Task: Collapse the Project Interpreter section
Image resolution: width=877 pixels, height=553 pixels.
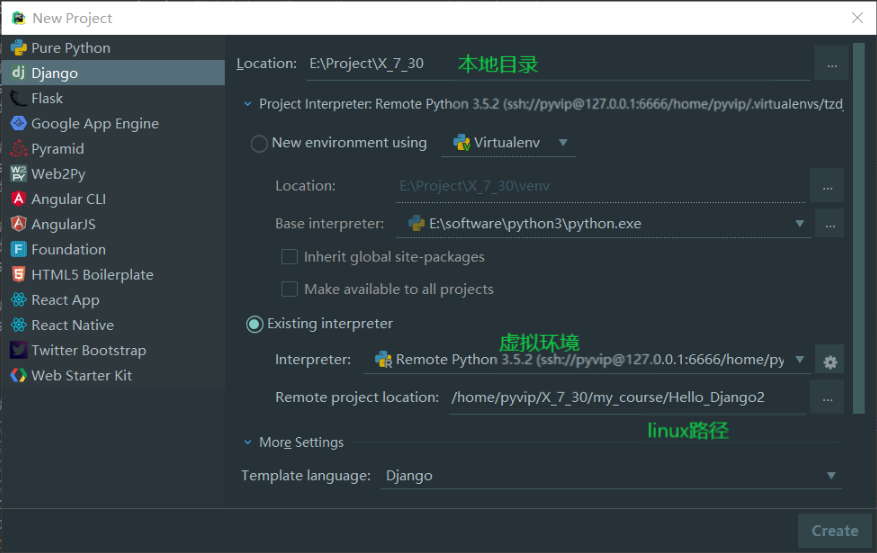Action: [248, 104]
